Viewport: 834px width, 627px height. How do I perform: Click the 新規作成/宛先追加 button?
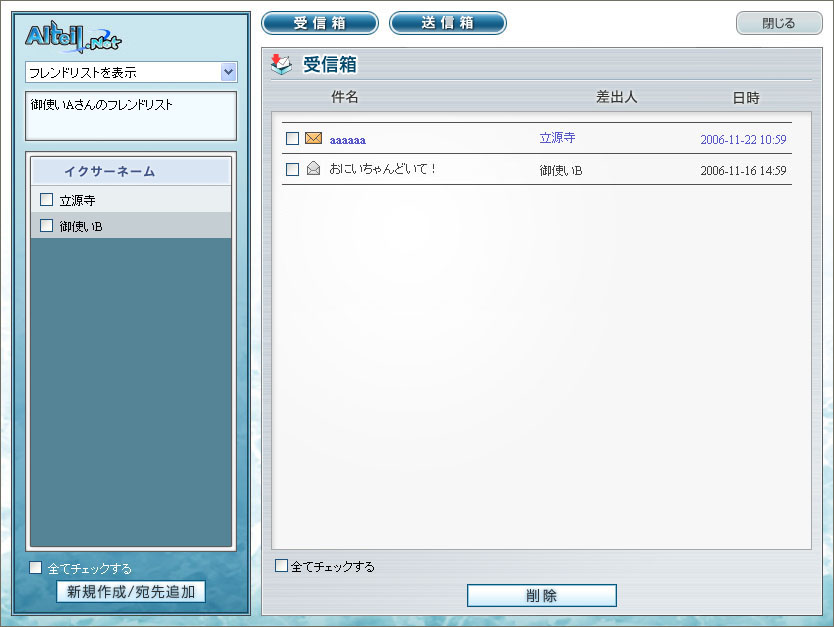(x=131, y=592)
